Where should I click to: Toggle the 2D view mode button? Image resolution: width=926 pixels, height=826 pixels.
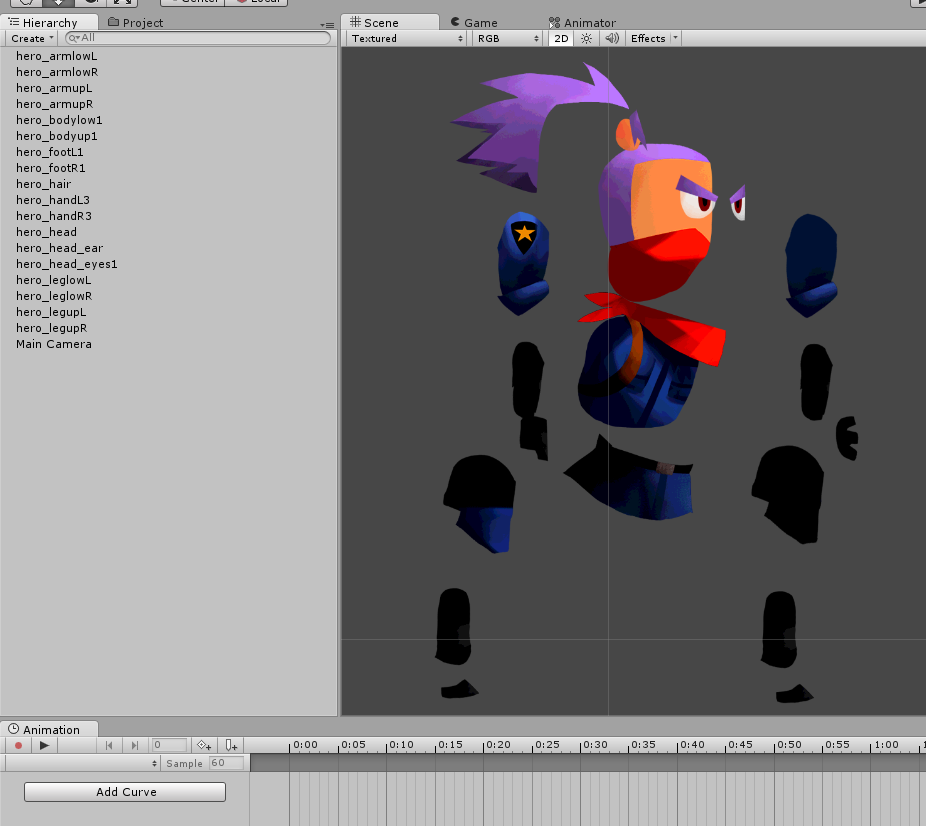click(561, 38)
